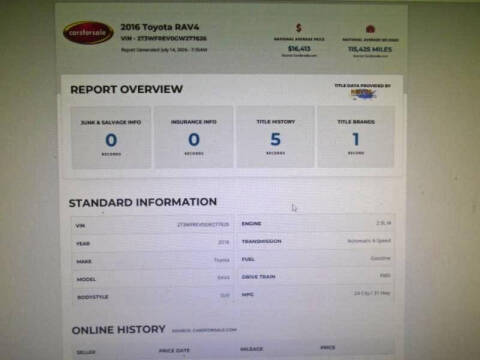Click the REPORT OVERVIEW heading

pyautogui.click(x=127, y=89)
